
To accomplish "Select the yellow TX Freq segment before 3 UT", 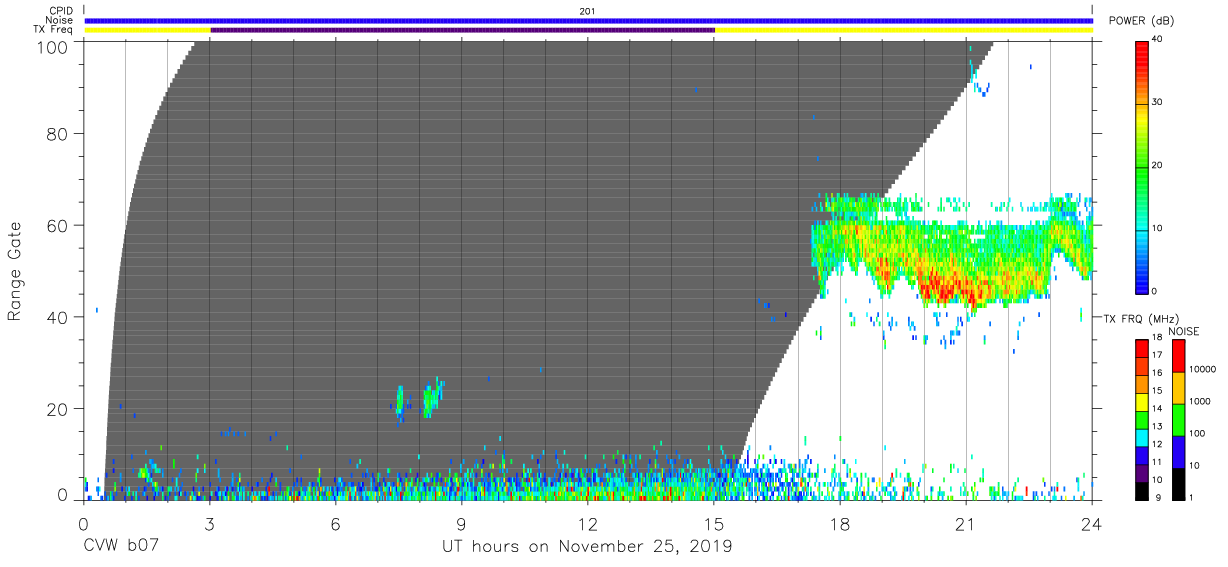I will pos(147,30).
